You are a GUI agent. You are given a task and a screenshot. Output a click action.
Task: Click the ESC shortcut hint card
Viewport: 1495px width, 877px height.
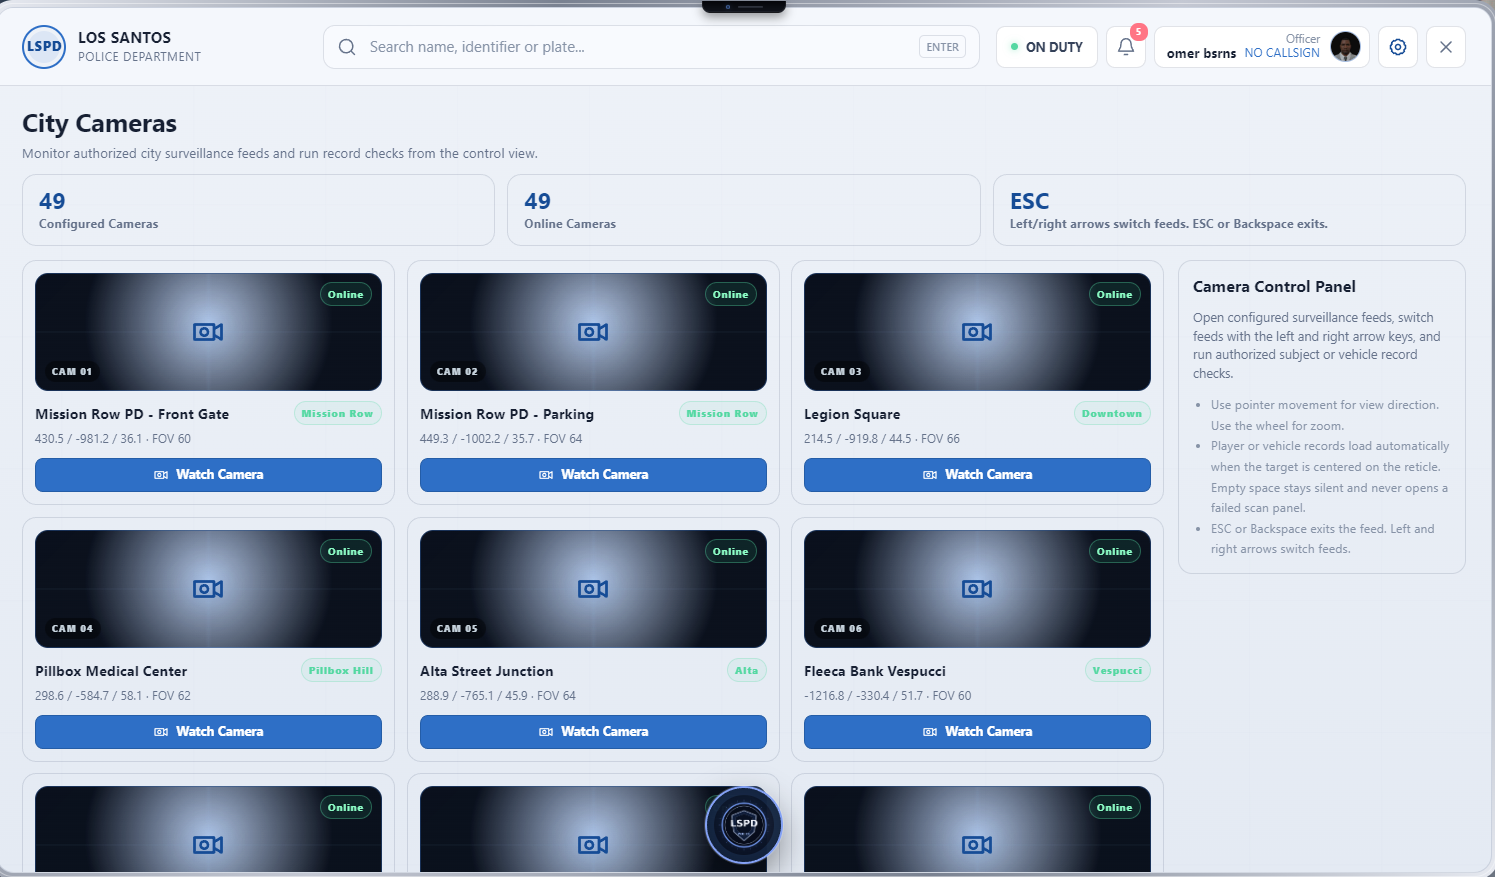click(x=1229, y=210)
